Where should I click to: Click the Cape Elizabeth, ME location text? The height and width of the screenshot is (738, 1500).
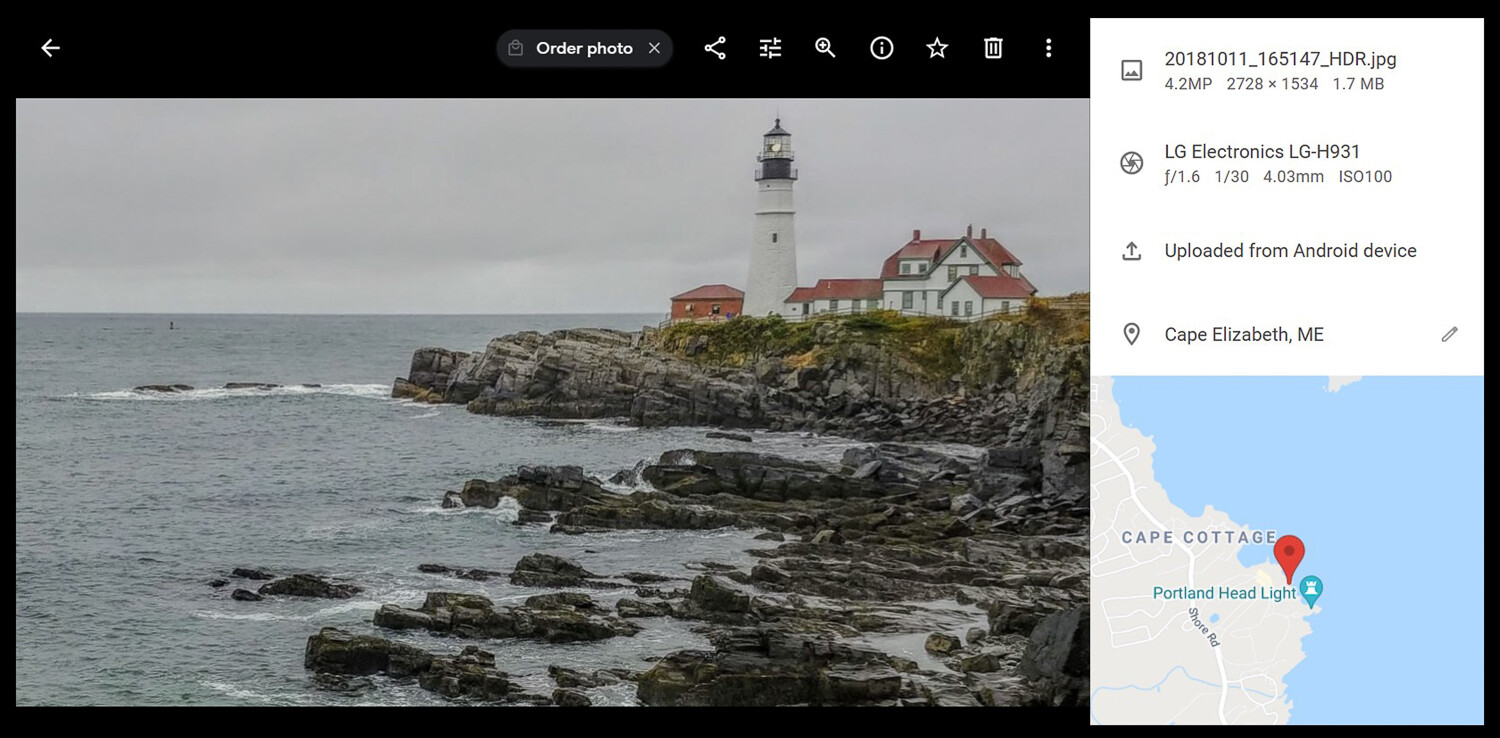pyautogui.click(x=1243, y=334)
